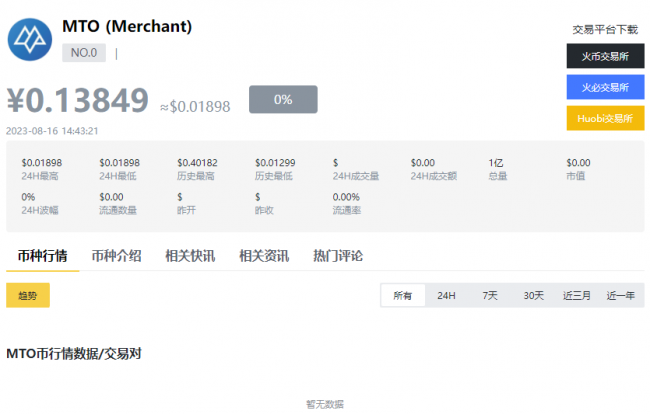Click the 交易平台下载 heading
This screenshot has width=650, height=414.
605,30
